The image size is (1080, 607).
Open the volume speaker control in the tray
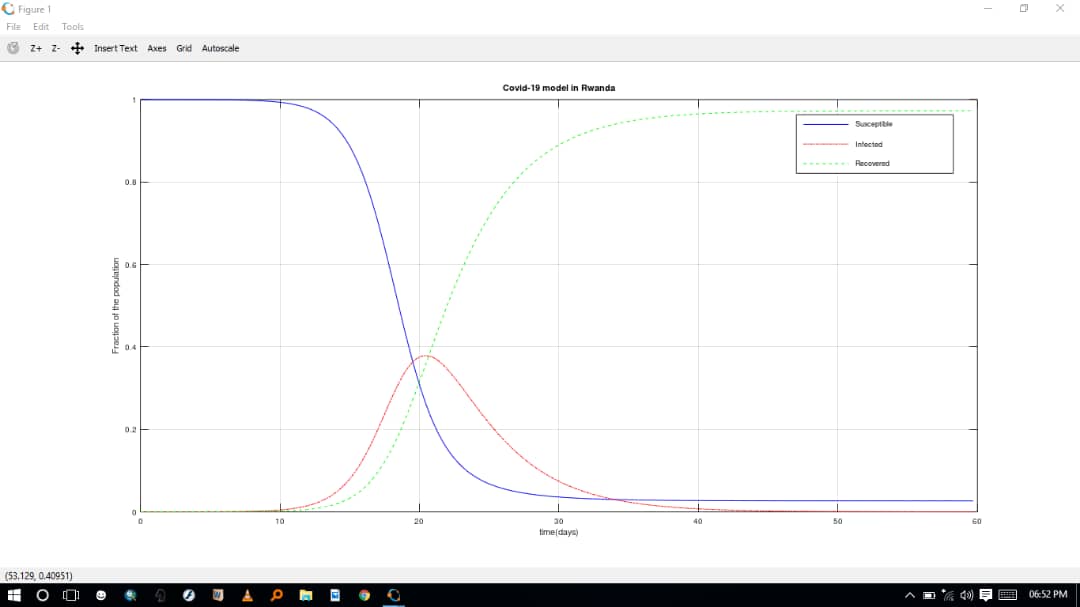tap(966, 595)
